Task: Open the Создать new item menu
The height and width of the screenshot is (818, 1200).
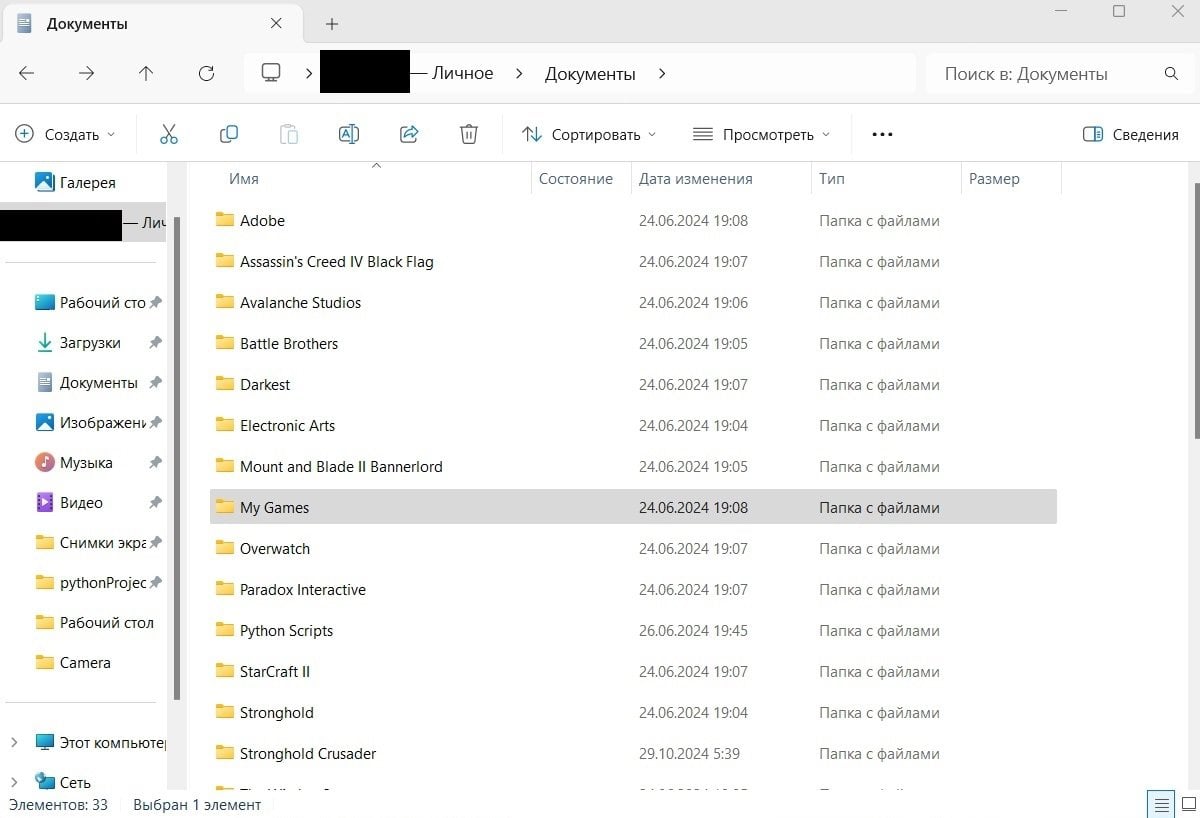Action: click(65, 134)
